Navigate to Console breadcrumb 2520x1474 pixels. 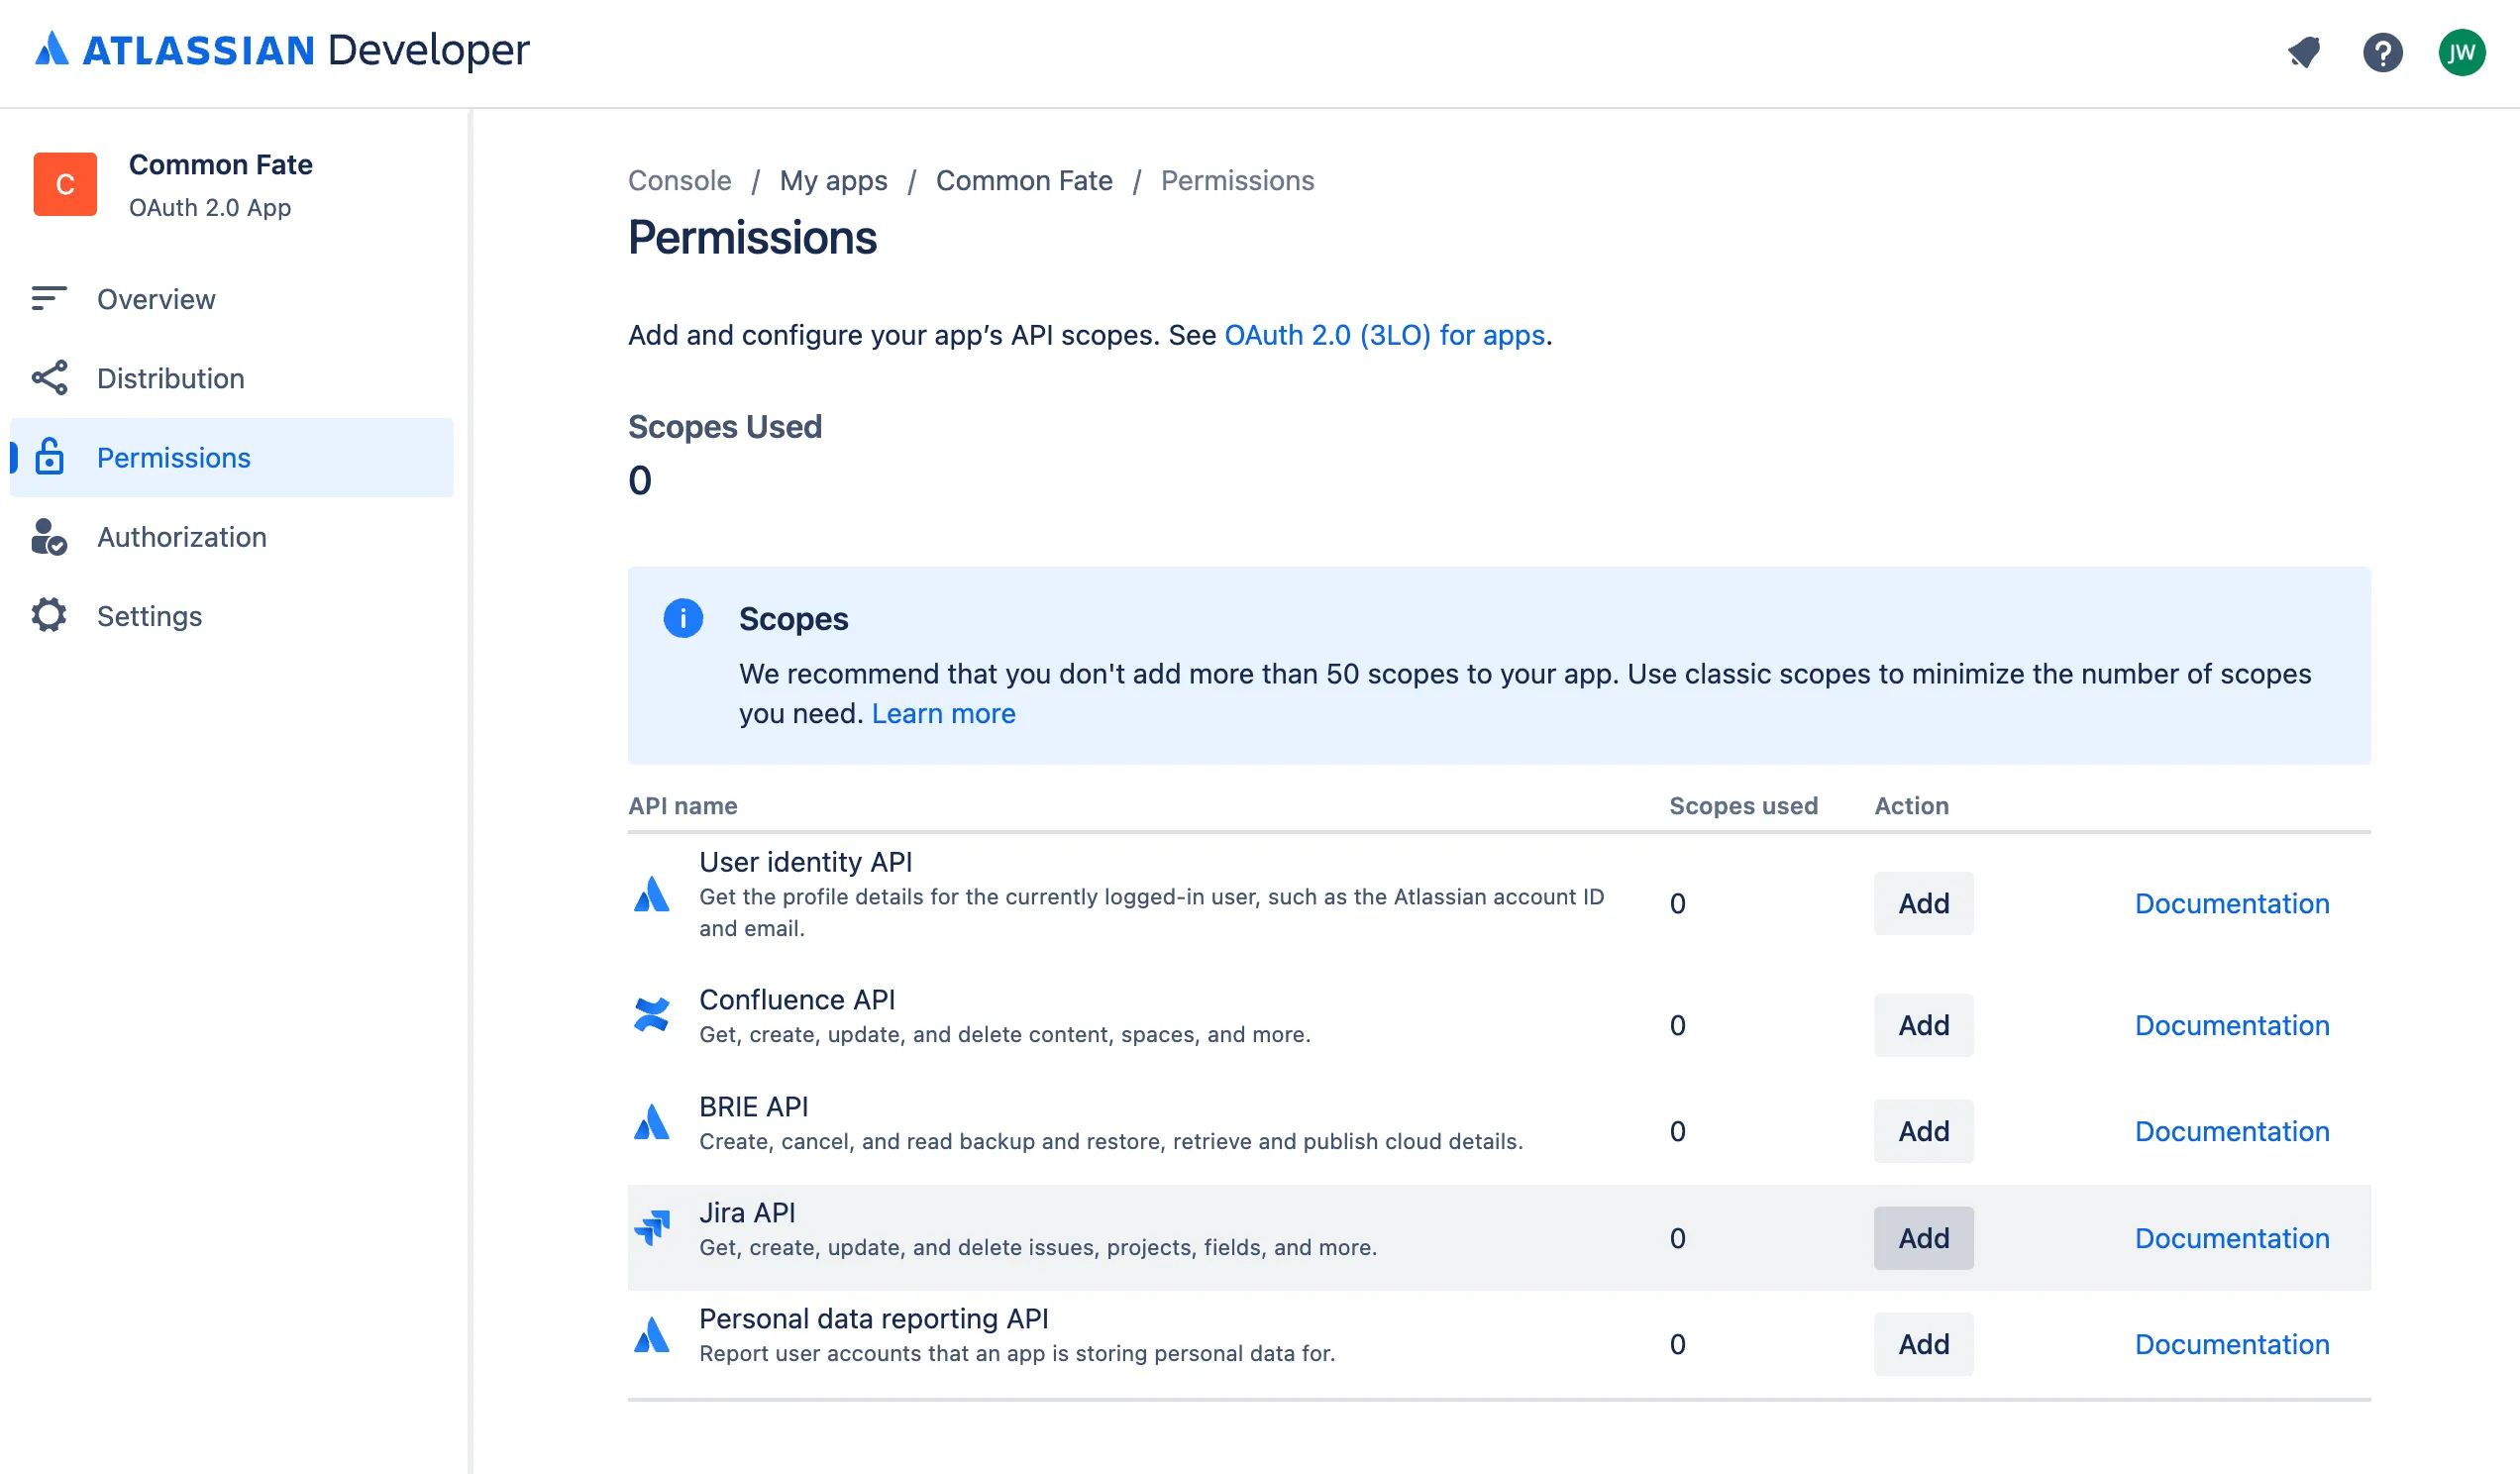click(x=680, y=181)
